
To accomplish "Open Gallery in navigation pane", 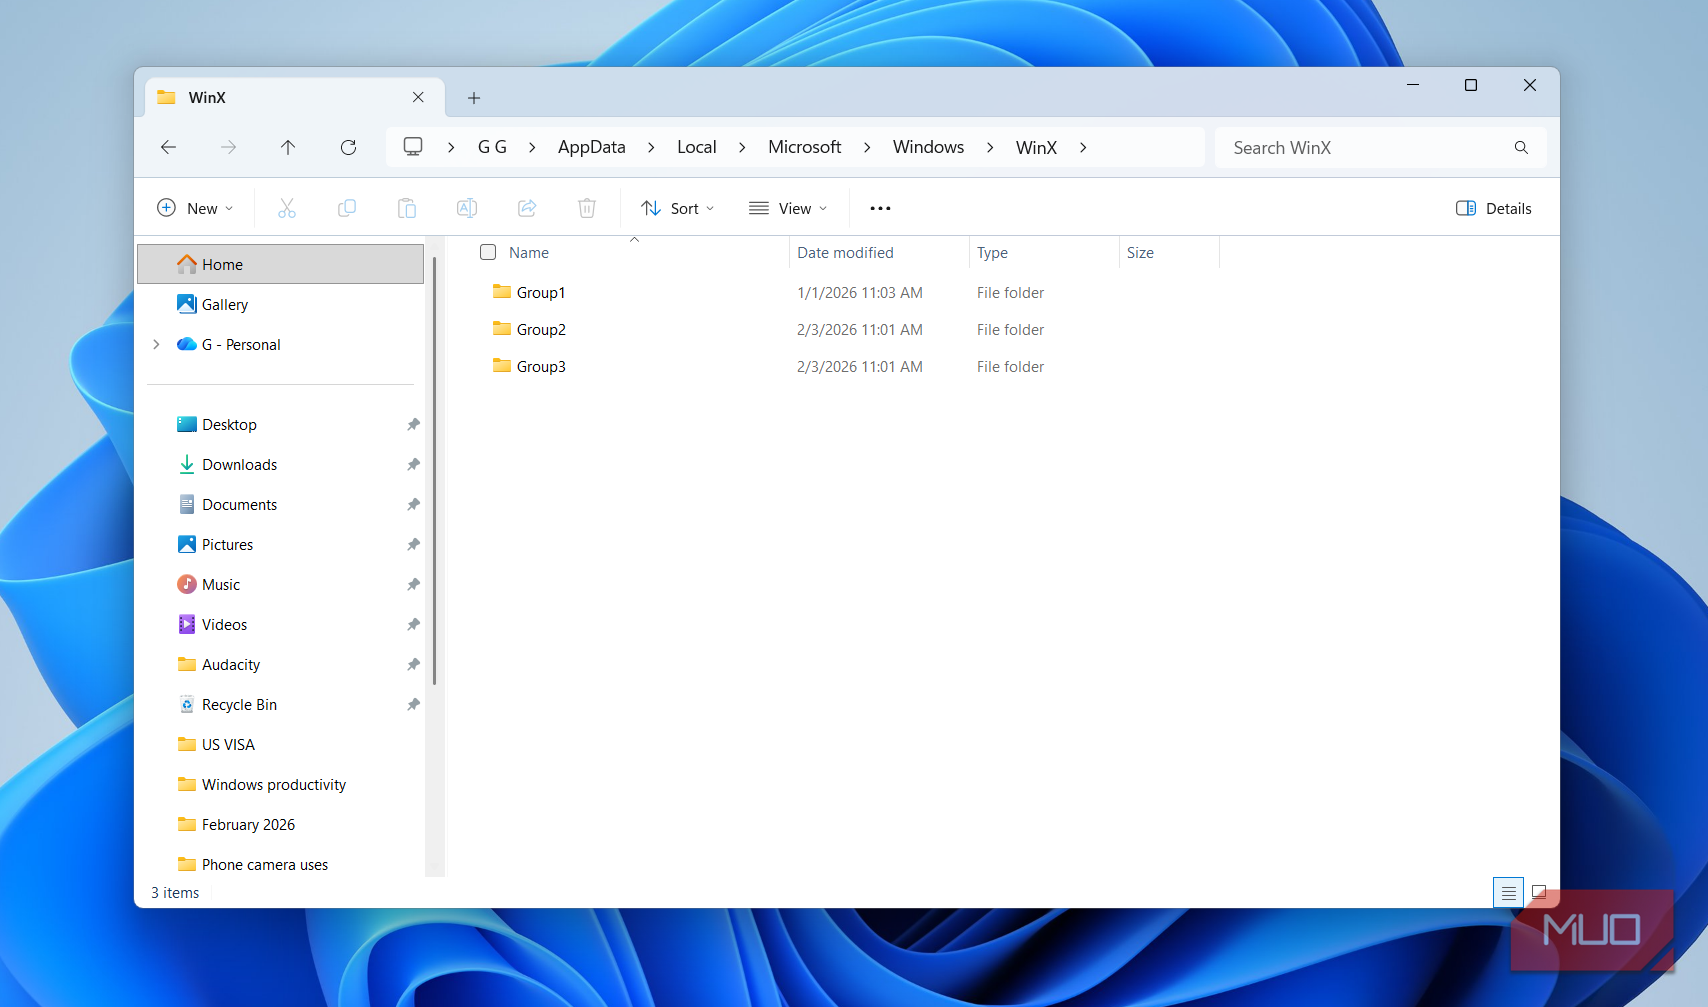I will point(281,304).
